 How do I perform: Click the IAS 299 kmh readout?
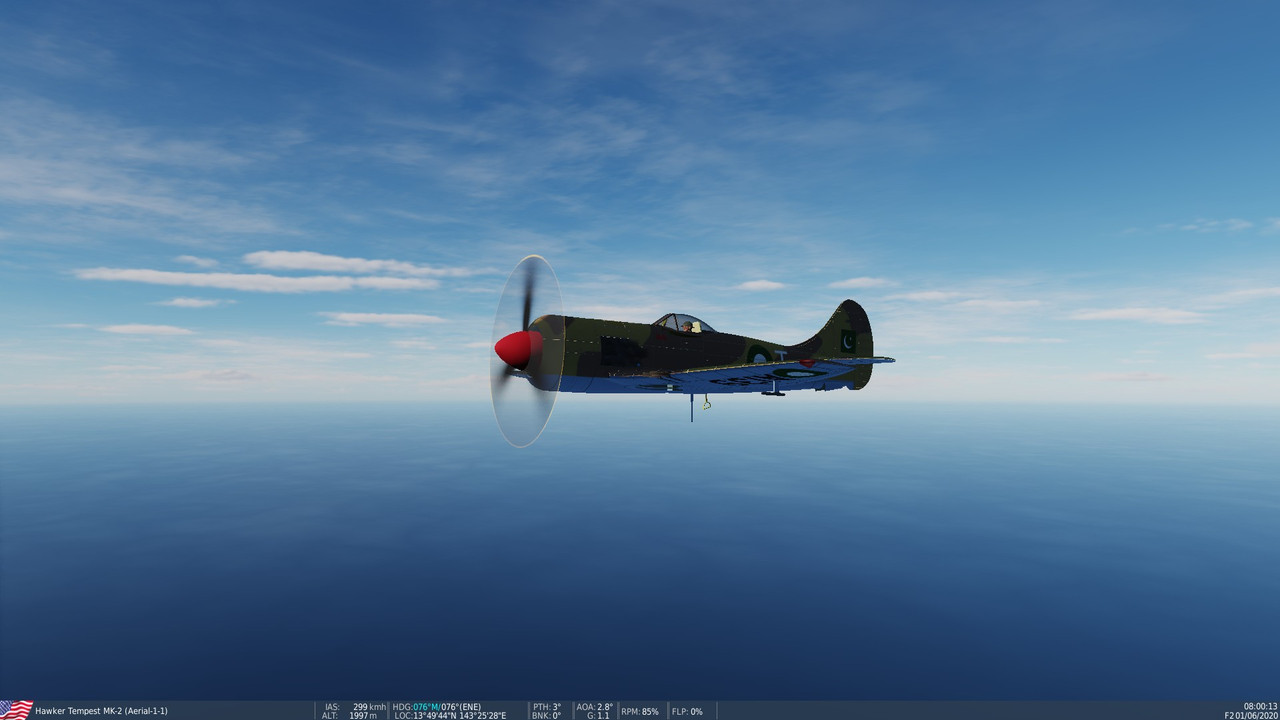point(355,707)
